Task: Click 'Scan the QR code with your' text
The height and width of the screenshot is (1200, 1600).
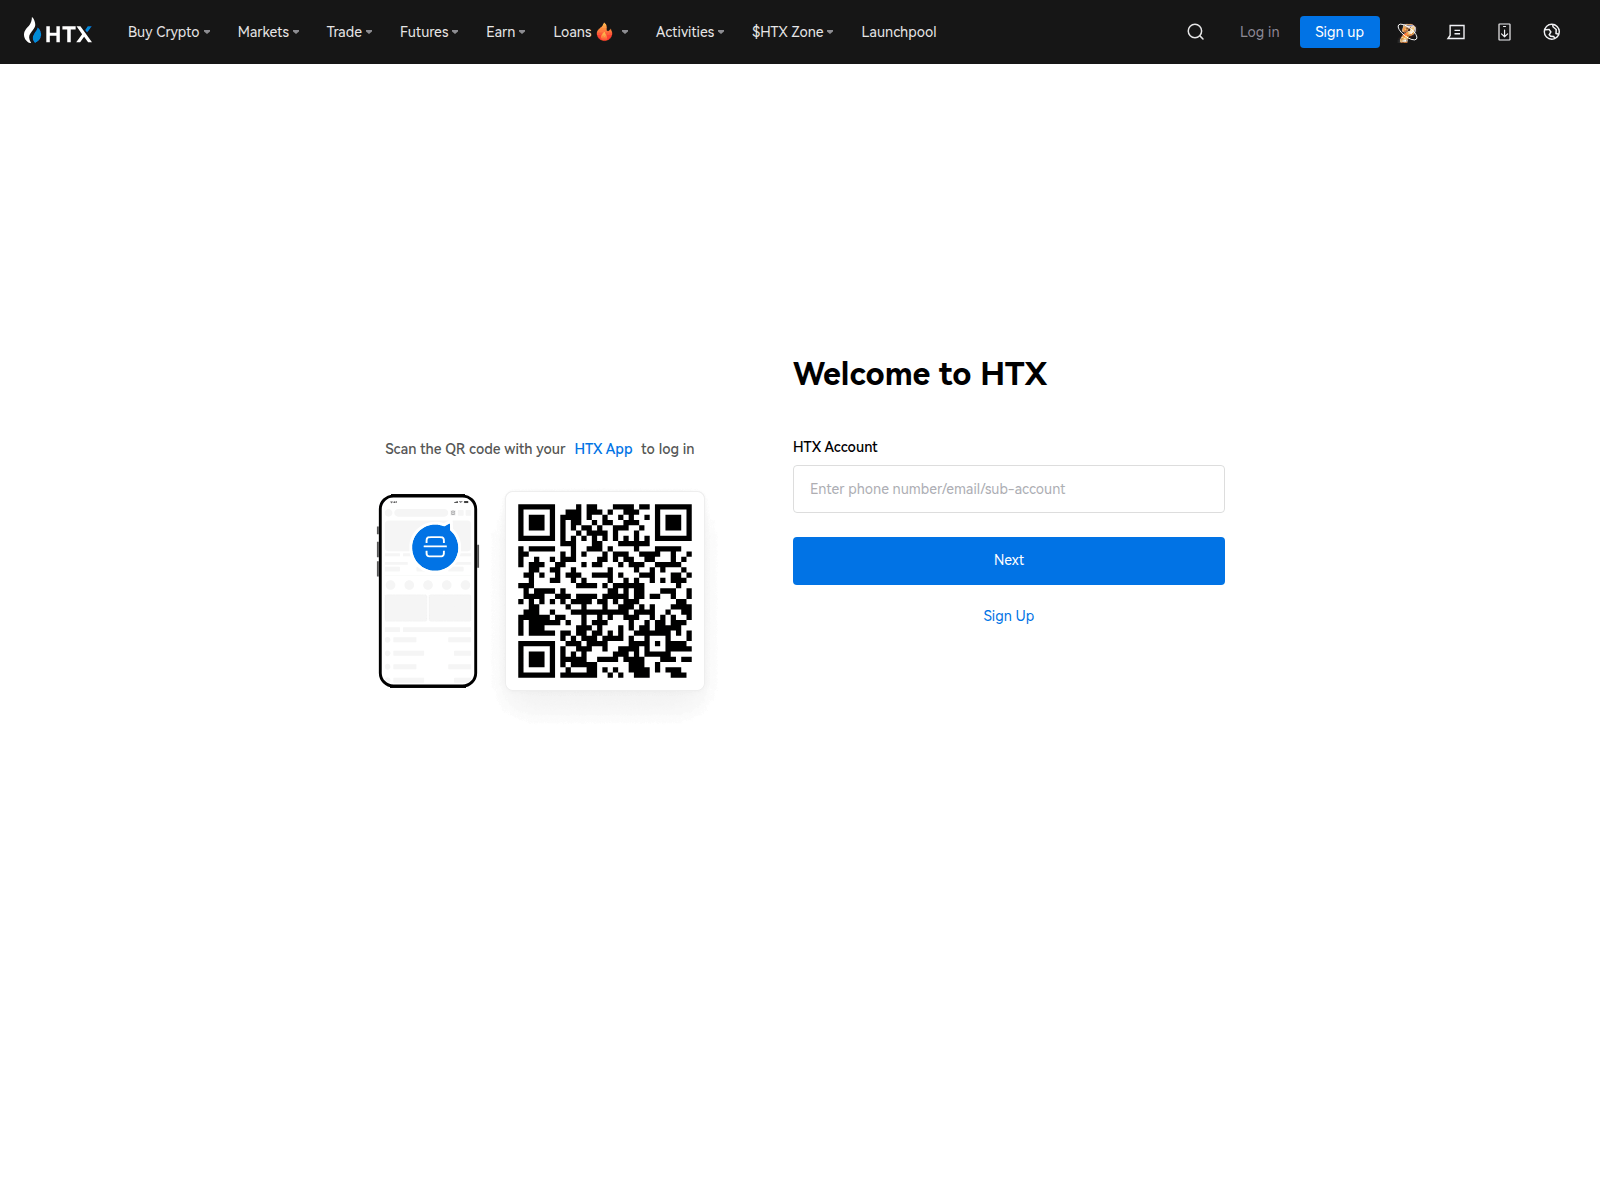Action: tap(475, 449)
